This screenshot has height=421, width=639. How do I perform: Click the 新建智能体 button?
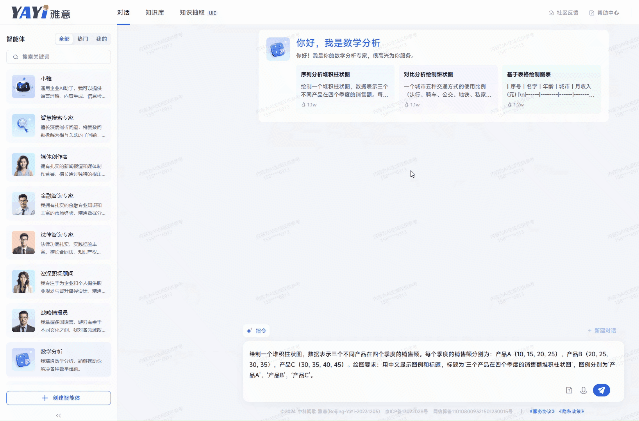click(58, 397)
